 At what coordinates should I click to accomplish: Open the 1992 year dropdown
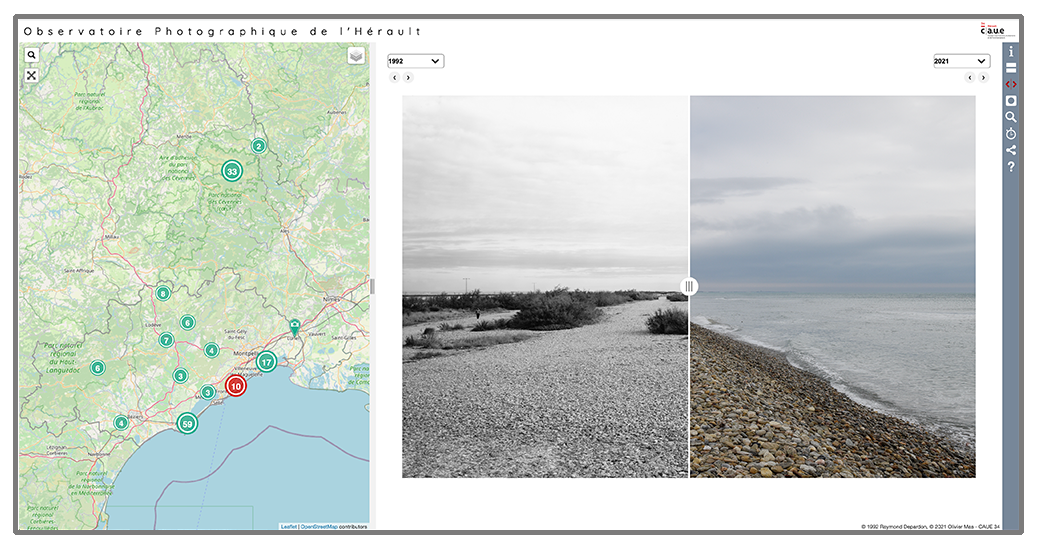415,61
